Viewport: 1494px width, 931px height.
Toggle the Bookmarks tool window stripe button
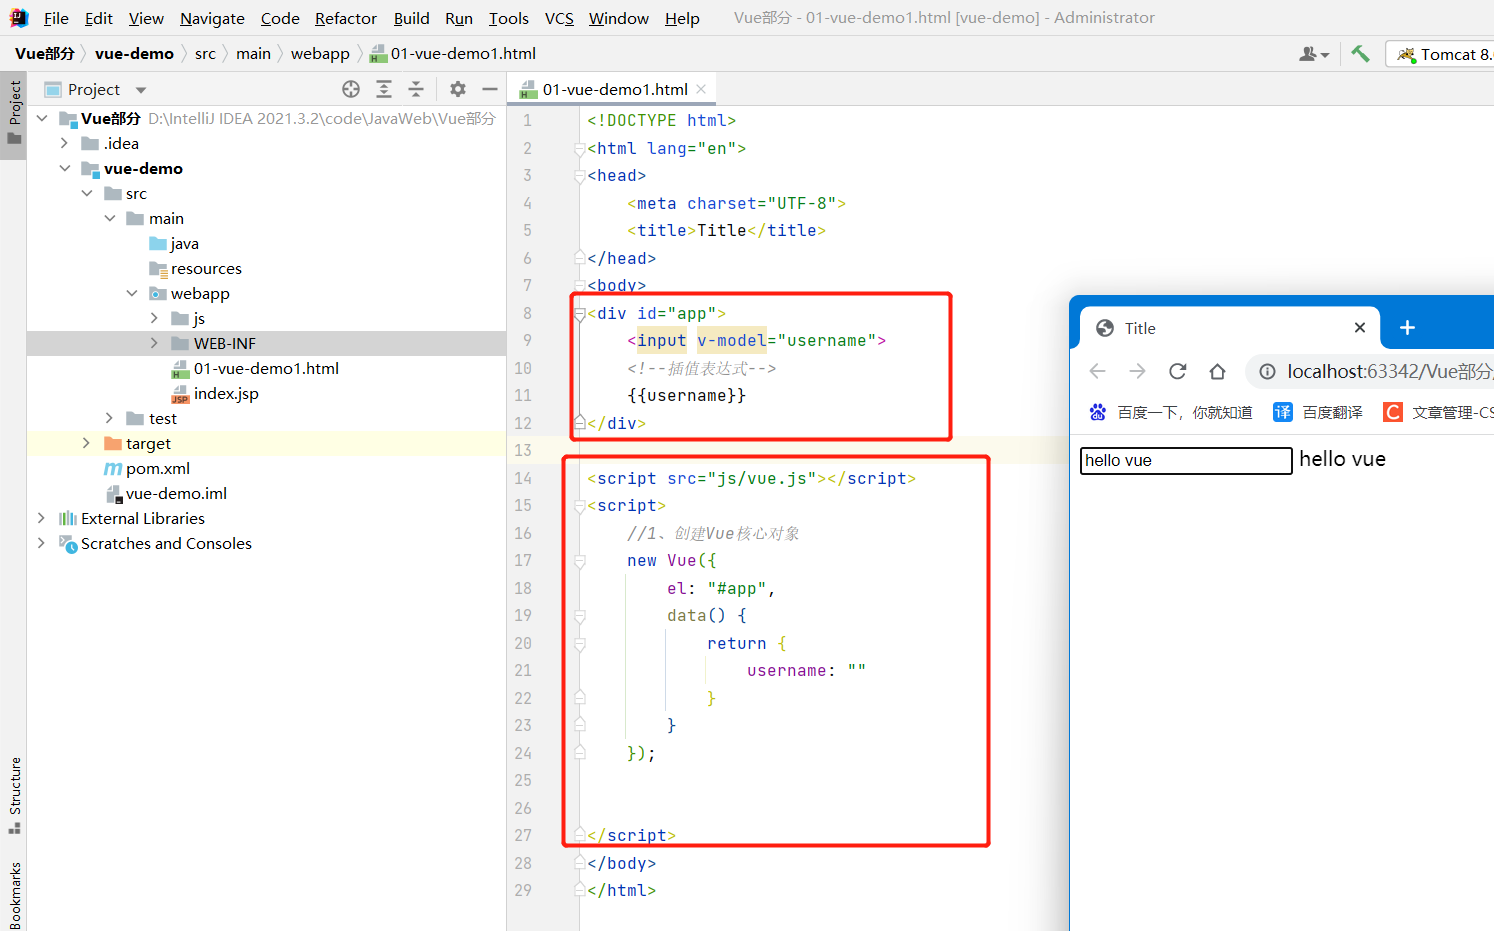pos(14,895)
